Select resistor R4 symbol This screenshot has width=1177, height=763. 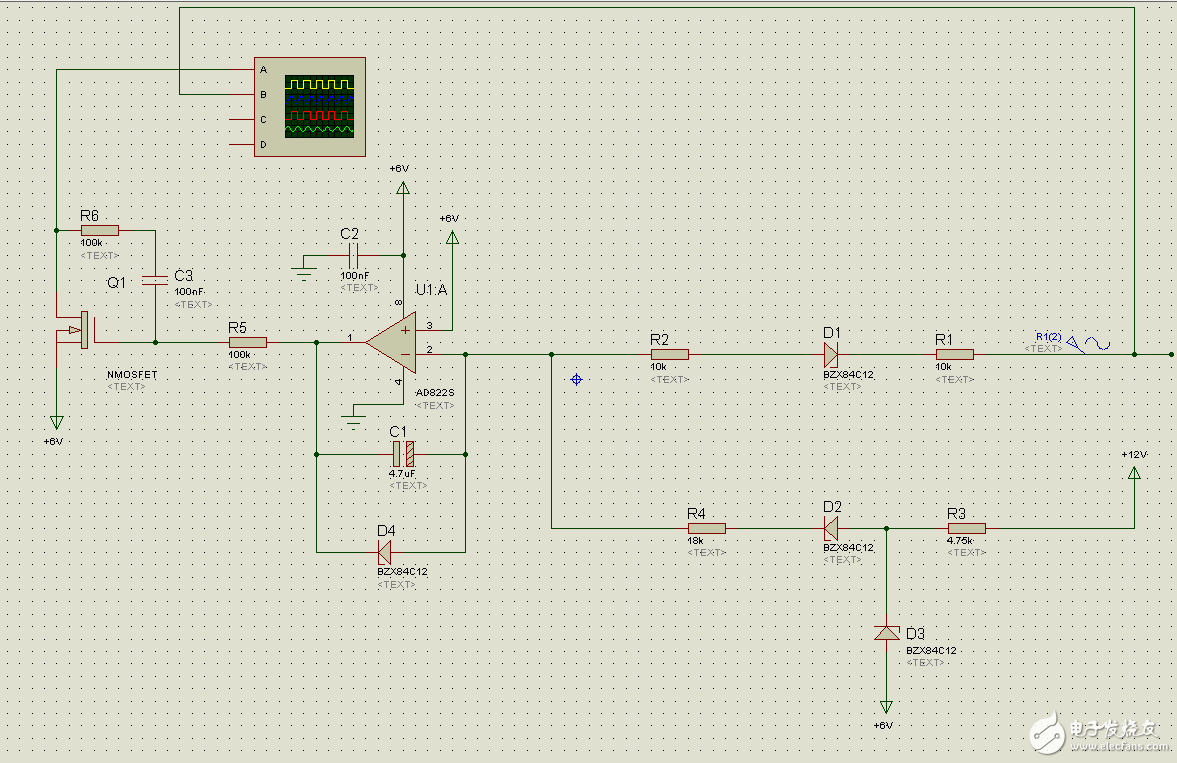(706, 528)
